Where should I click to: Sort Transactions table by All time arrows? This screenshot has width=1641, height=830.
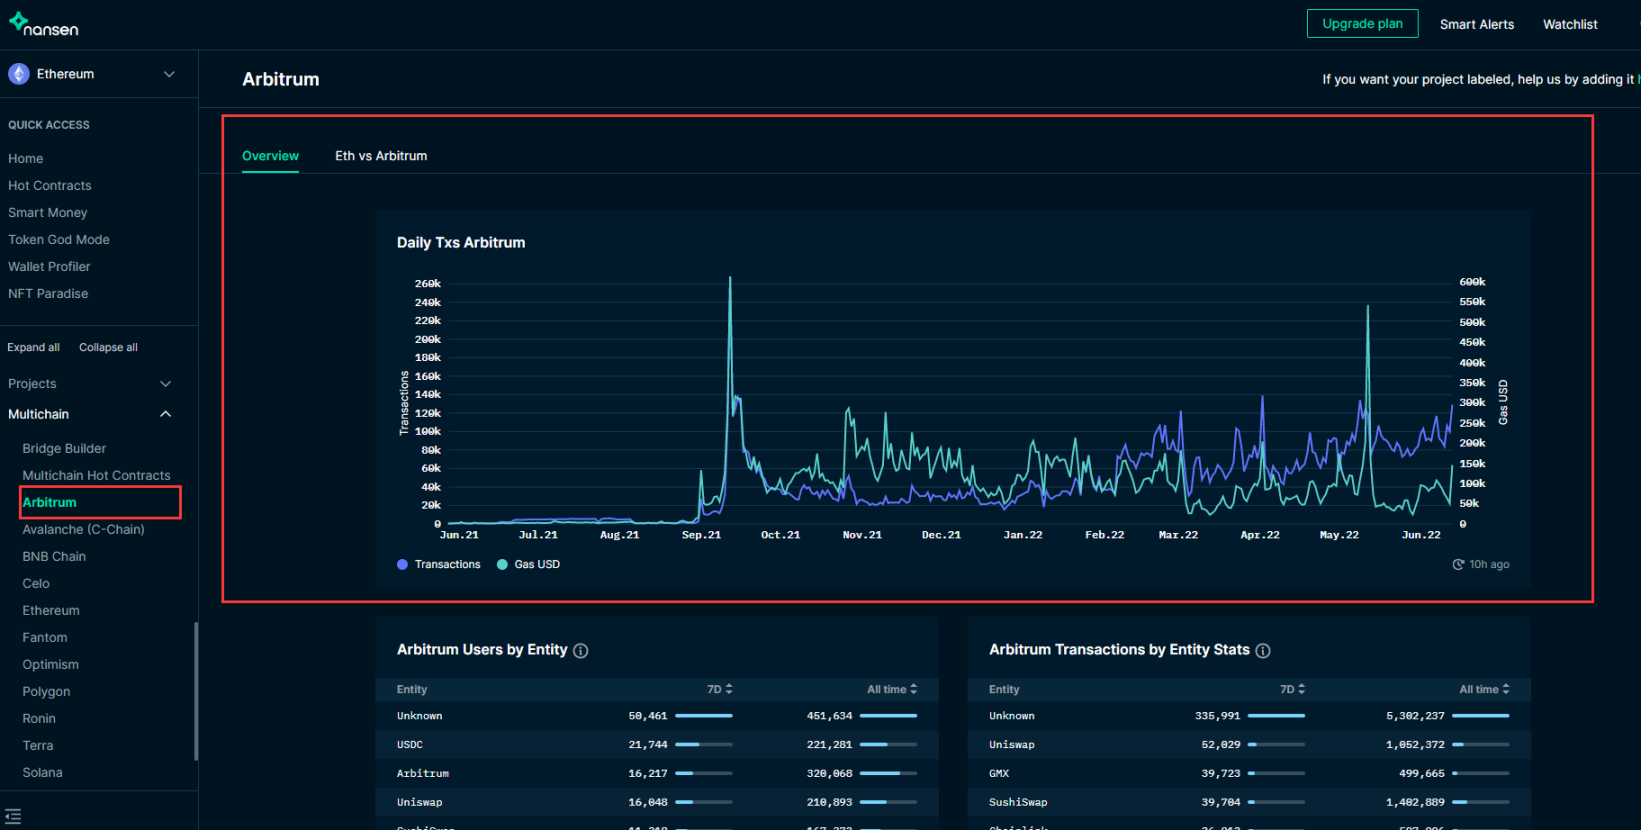pyautogui.click(x=1505, y=689)
